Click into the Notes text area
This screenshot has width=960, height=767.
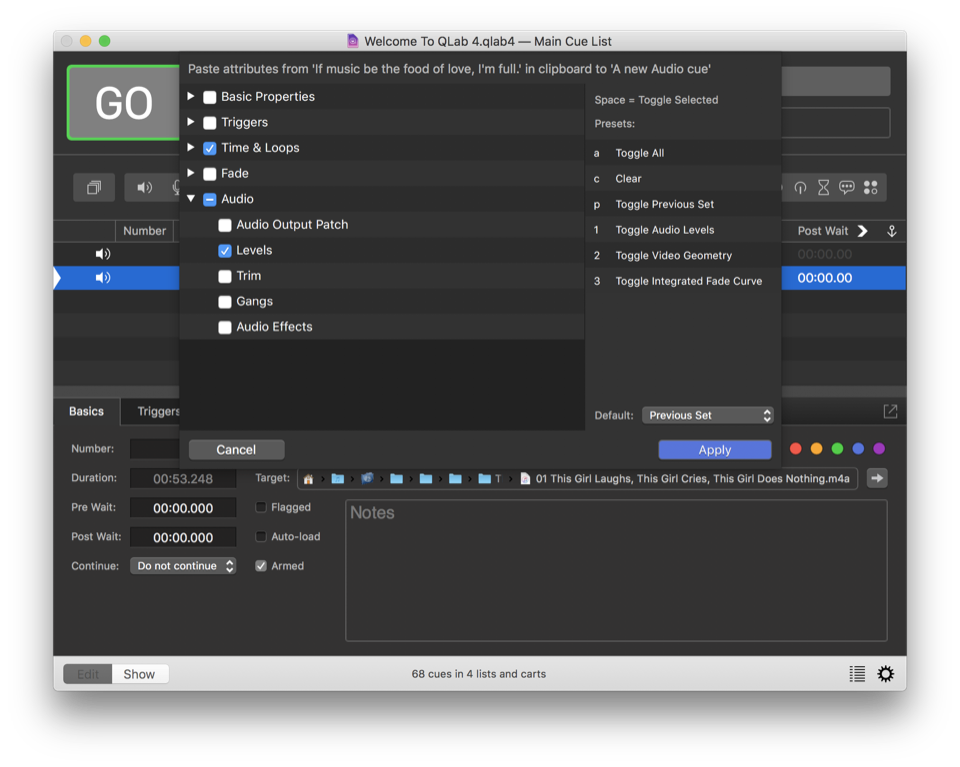pos(616,570)
